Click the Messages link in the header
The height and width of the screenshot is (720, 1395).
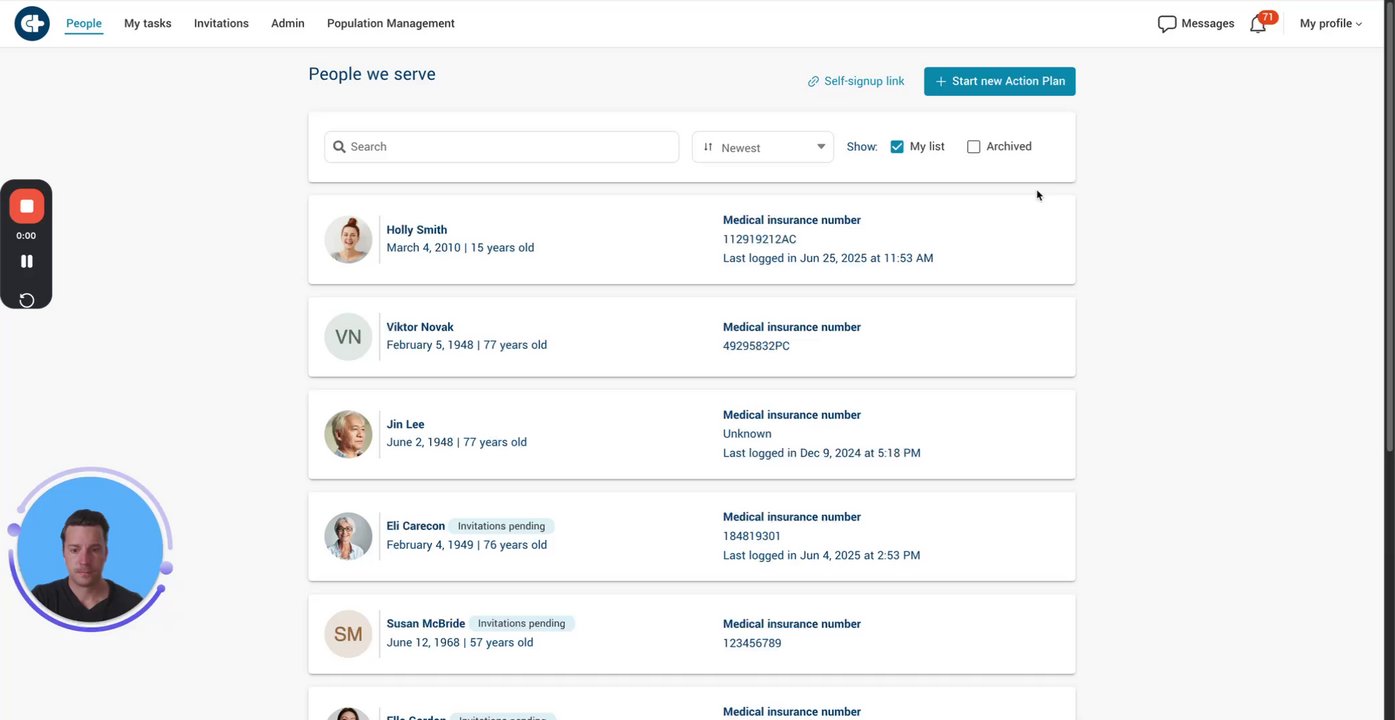click(x=1208, y=24)
